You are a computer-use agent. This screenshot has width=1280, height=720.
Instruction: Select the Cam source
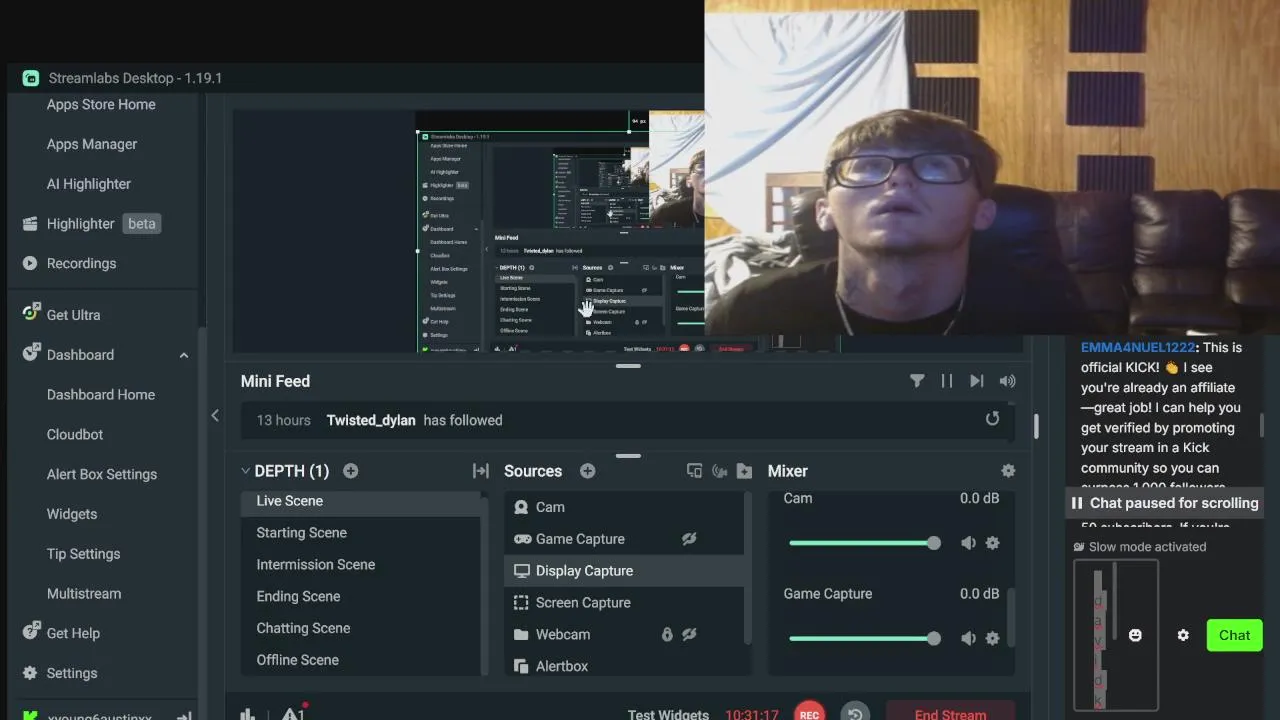[625, 508]
